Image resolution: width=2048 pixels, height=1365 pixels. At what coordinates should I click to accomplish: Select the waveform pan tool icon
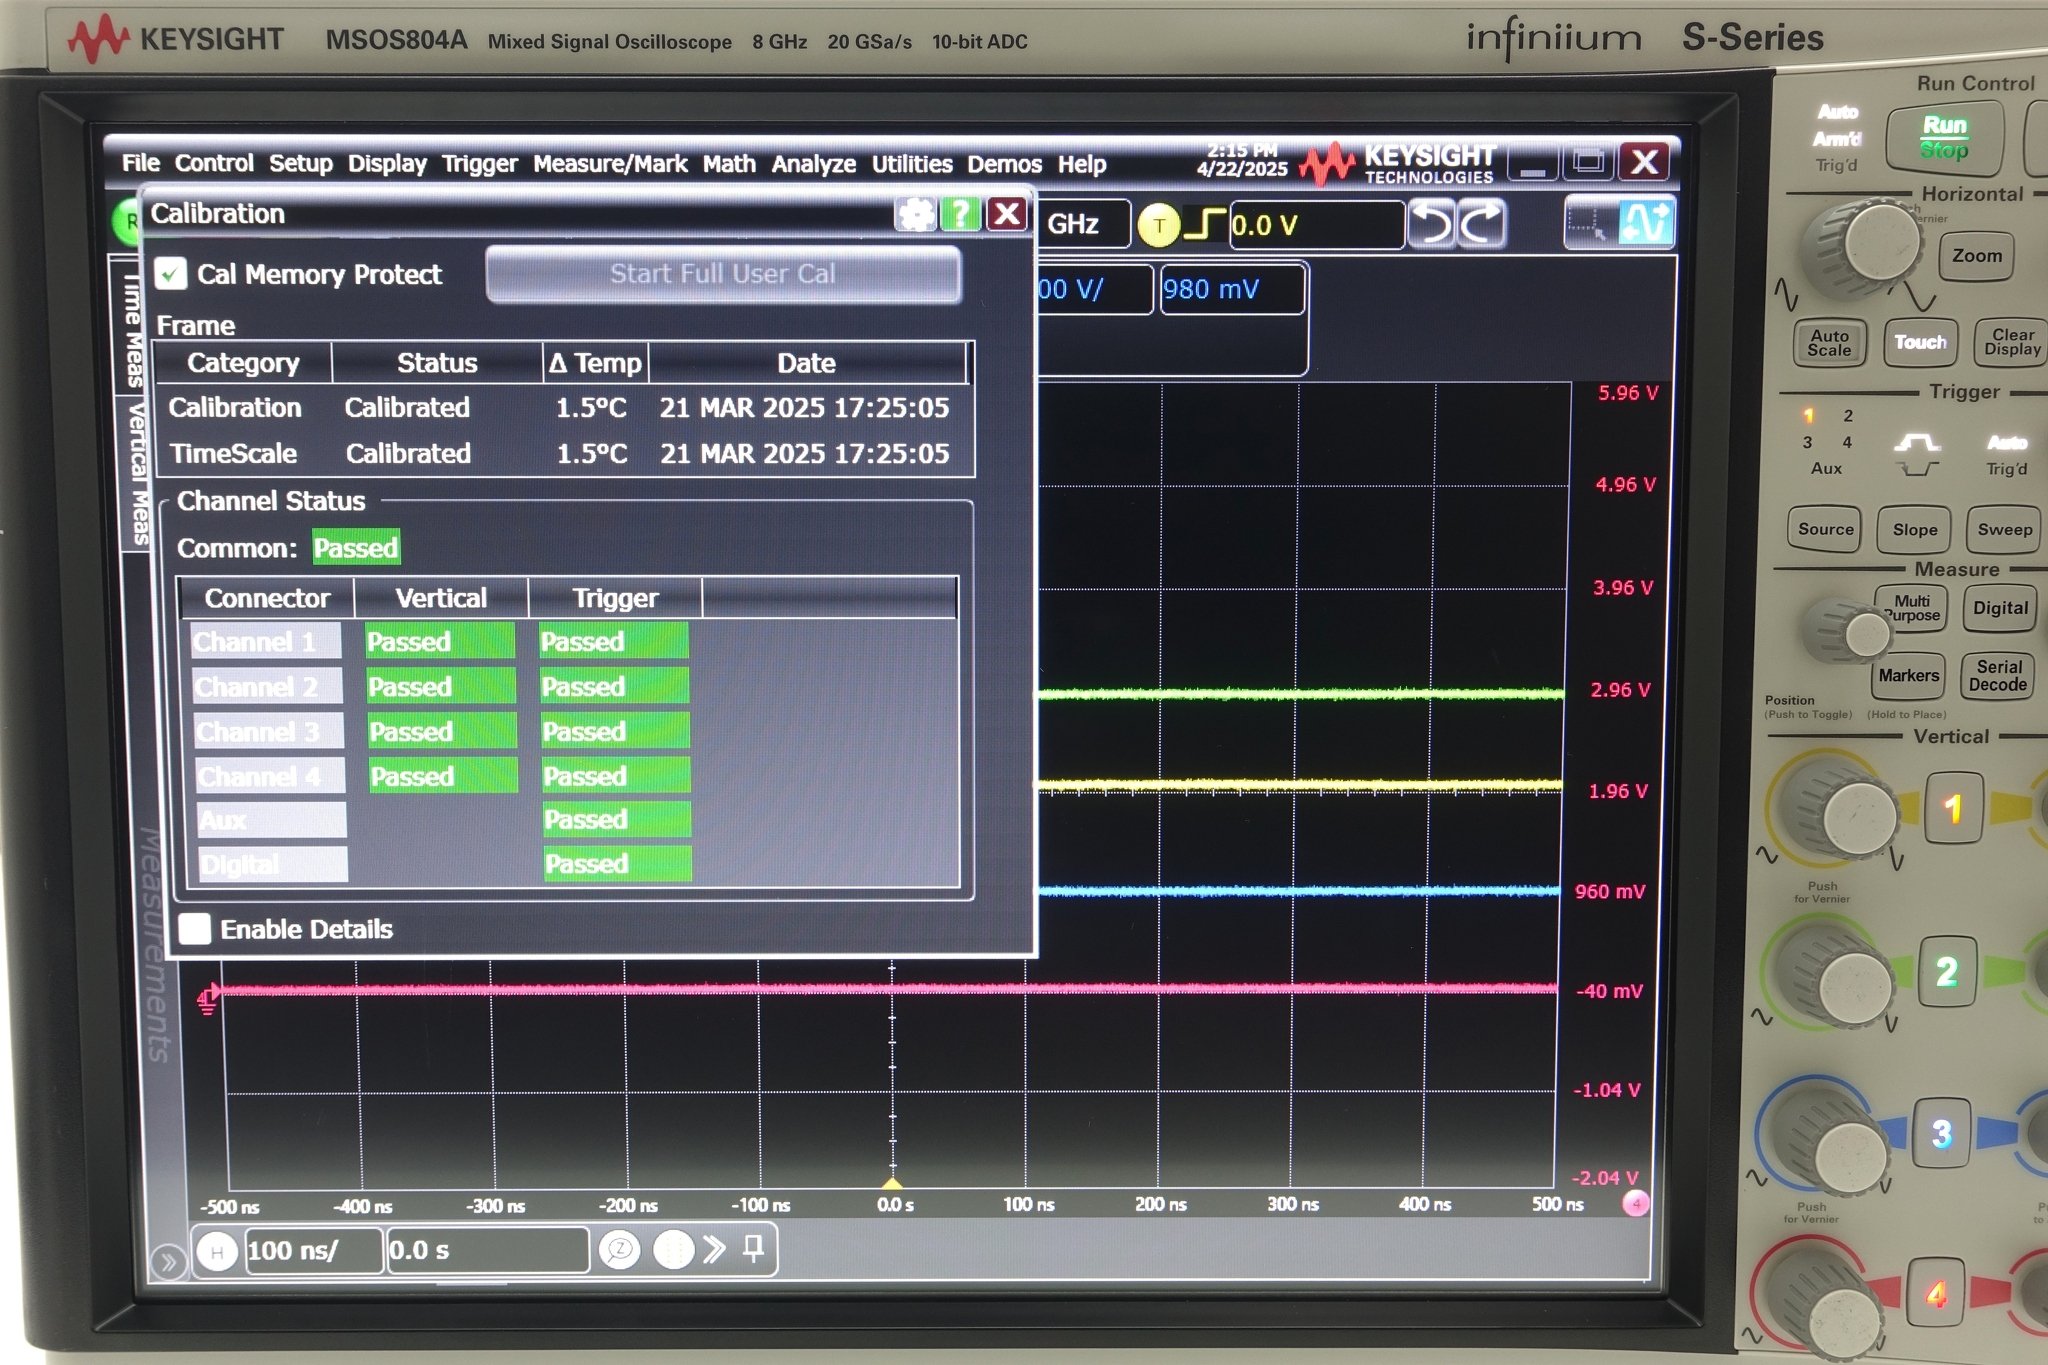click(1645, 222)
